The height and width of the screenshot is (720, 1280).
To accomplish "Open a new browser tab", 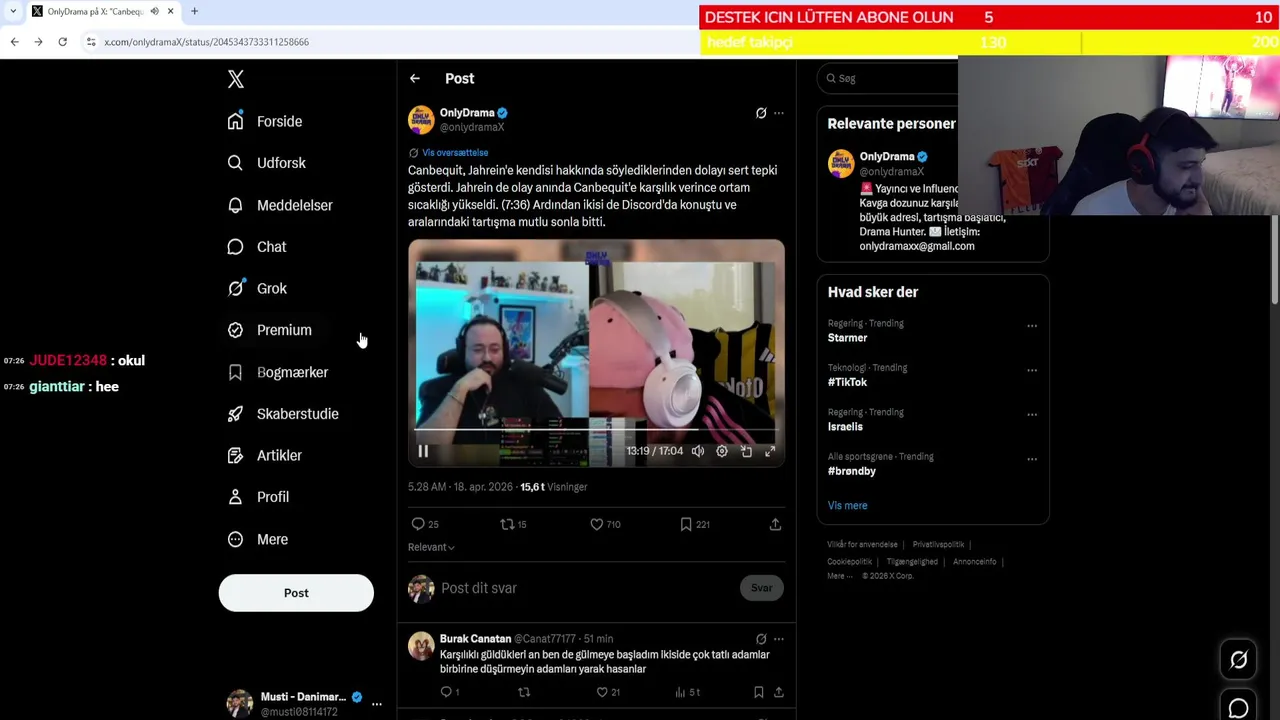I will (194, 11).
